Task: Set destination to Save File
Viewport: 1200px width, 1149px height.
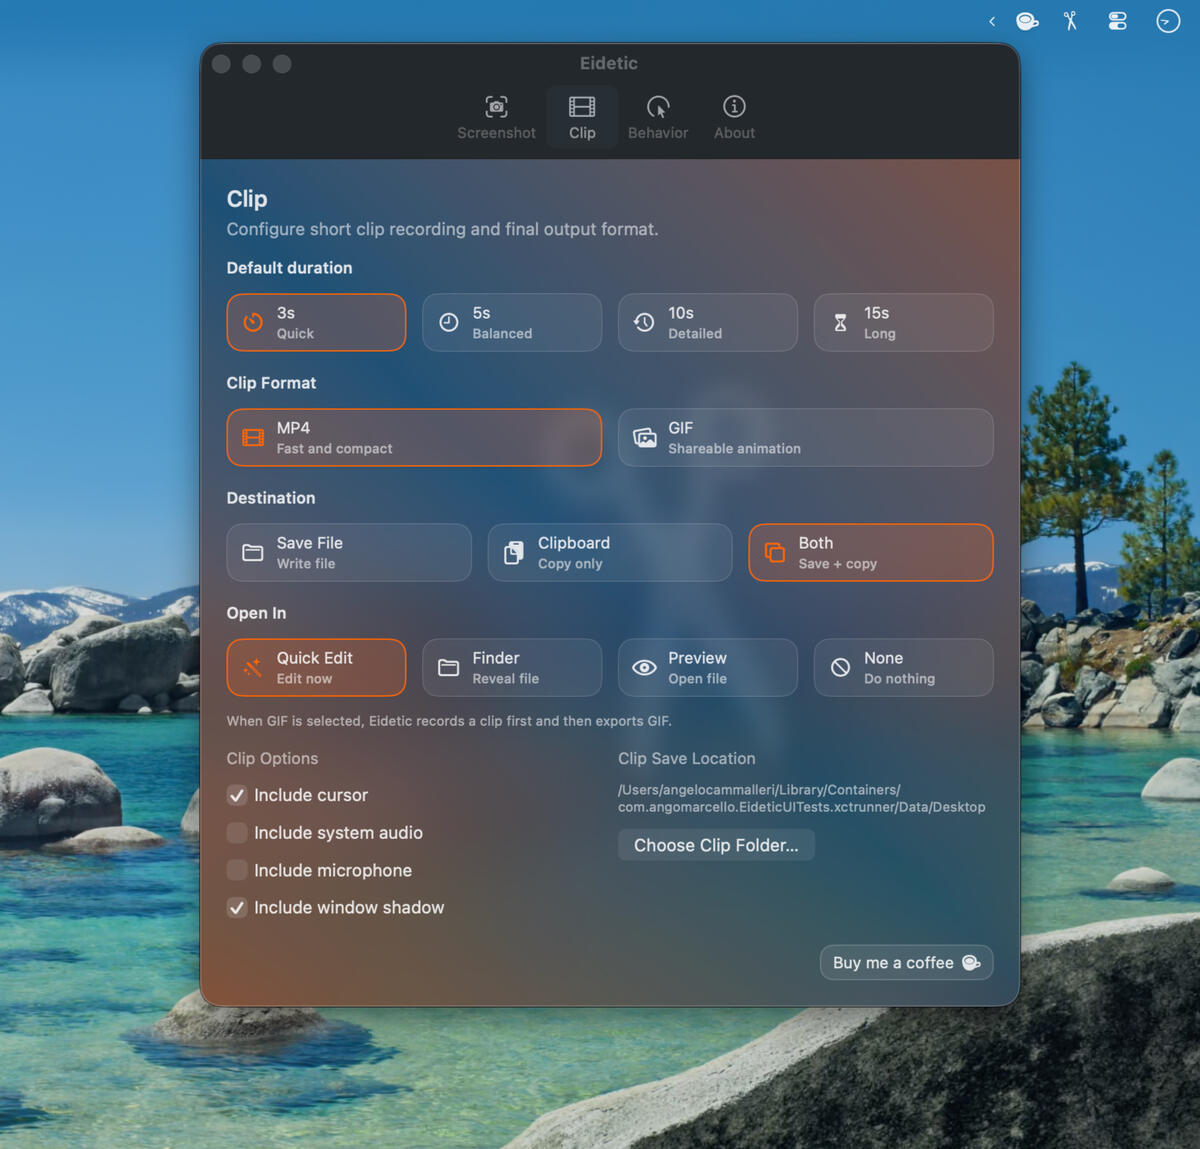Action: coord(349,552)
